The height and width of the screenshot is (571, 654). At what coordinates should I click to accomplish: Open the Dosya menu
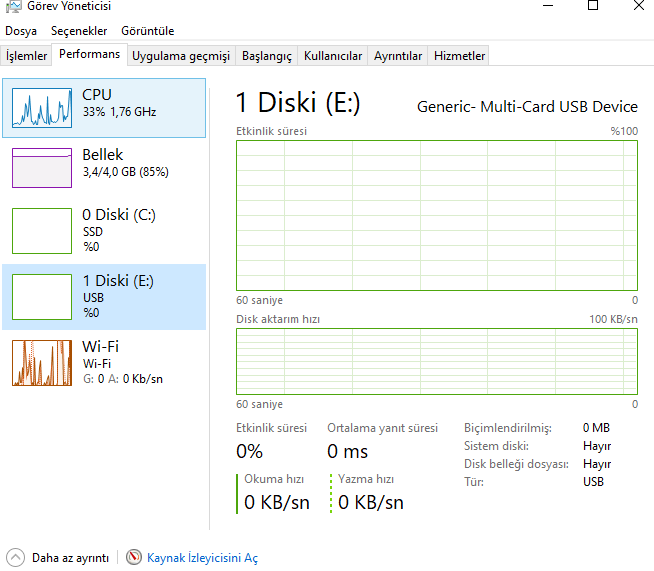point(21,31)
